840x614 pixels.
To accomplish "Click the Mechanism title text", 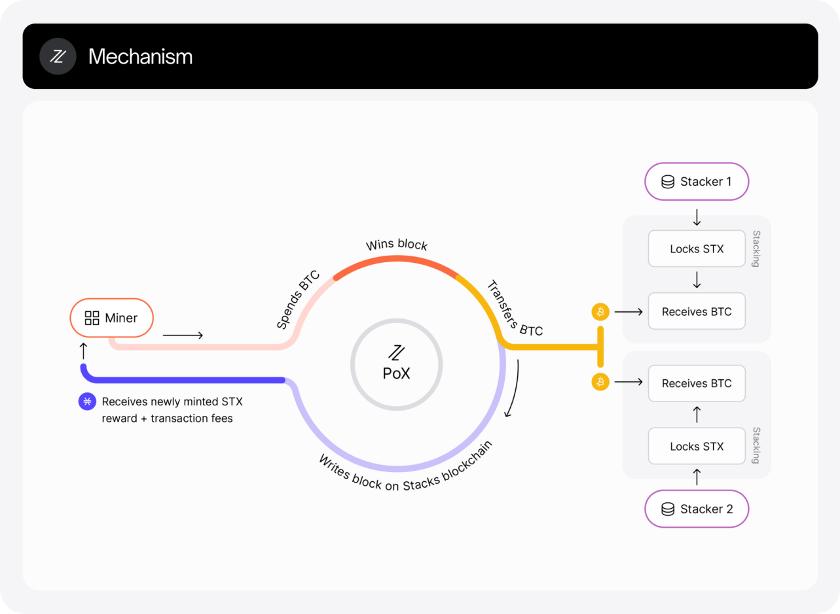I will (140, 56).
